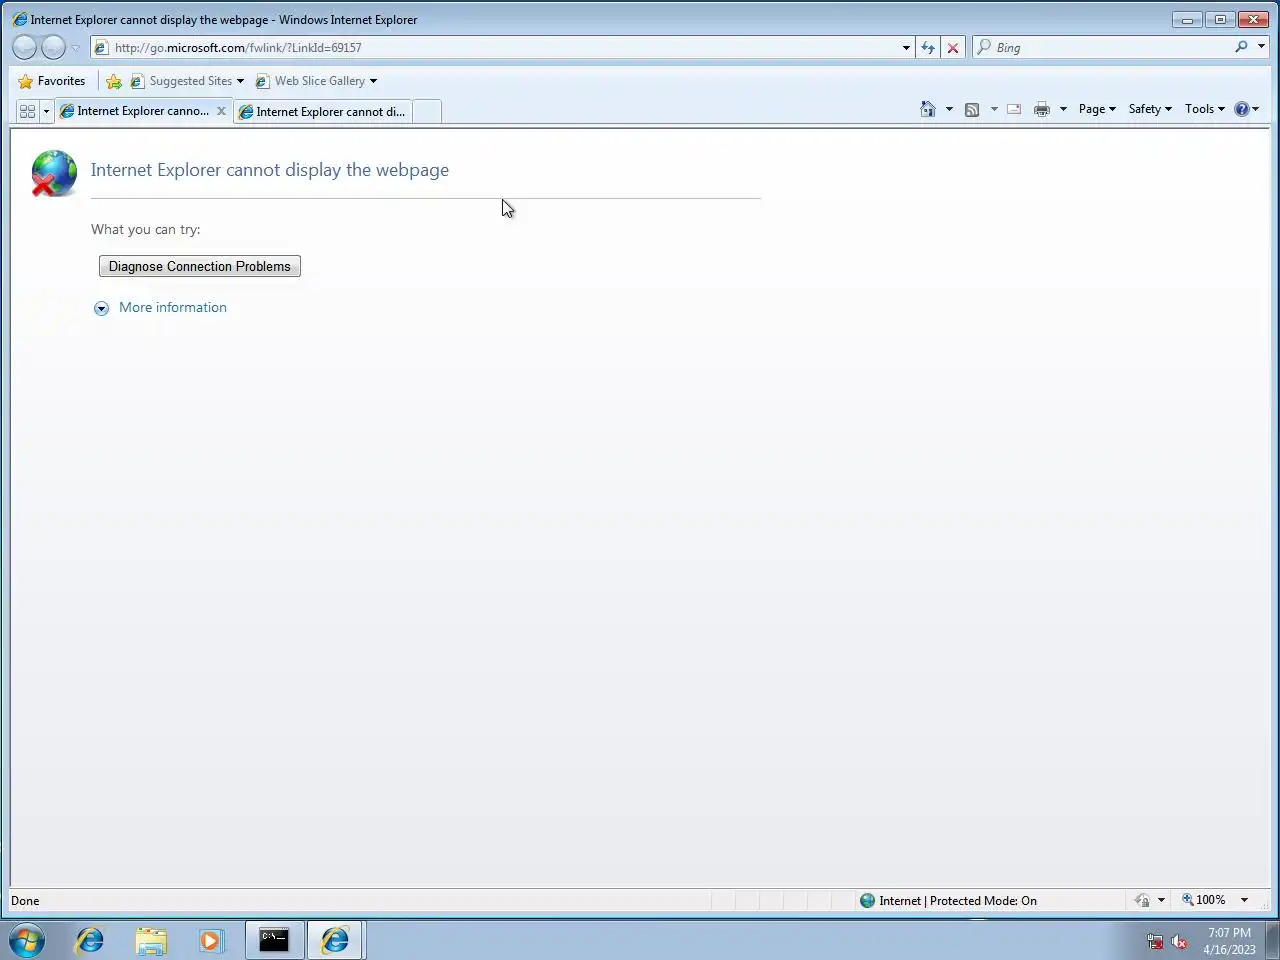Open the tab list dropdown arrow
This screenshot has width=1280, height=960.
coord(46,111)
